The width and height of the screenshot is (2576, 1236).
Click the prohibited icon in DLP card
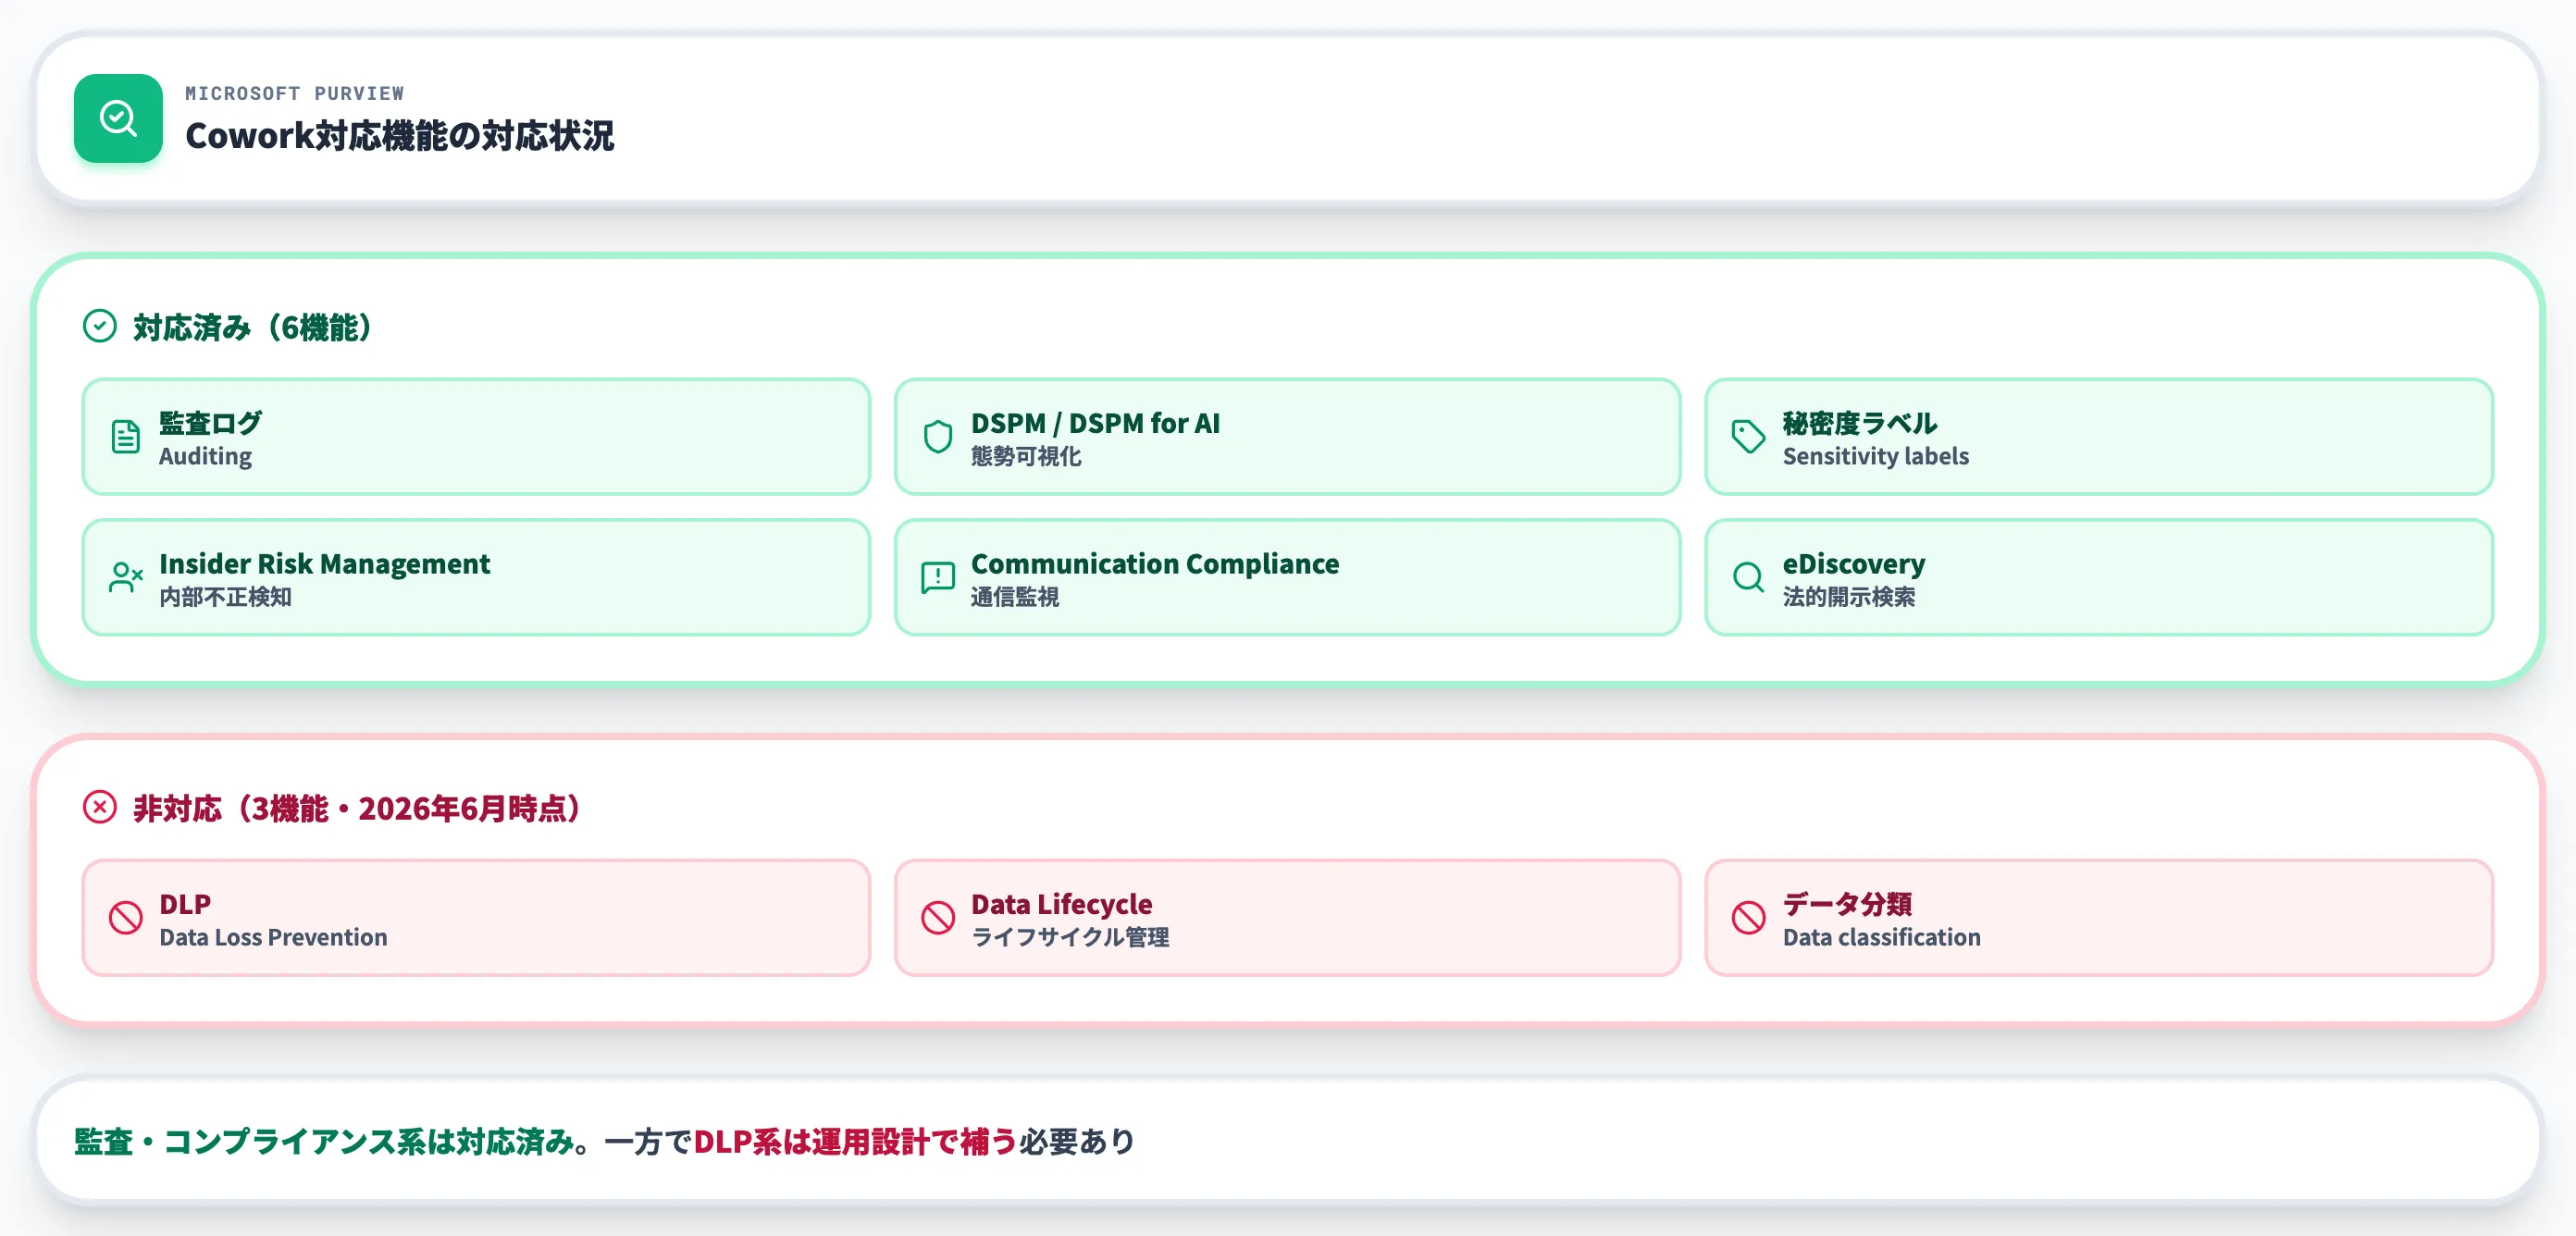(x=126, y=917)
